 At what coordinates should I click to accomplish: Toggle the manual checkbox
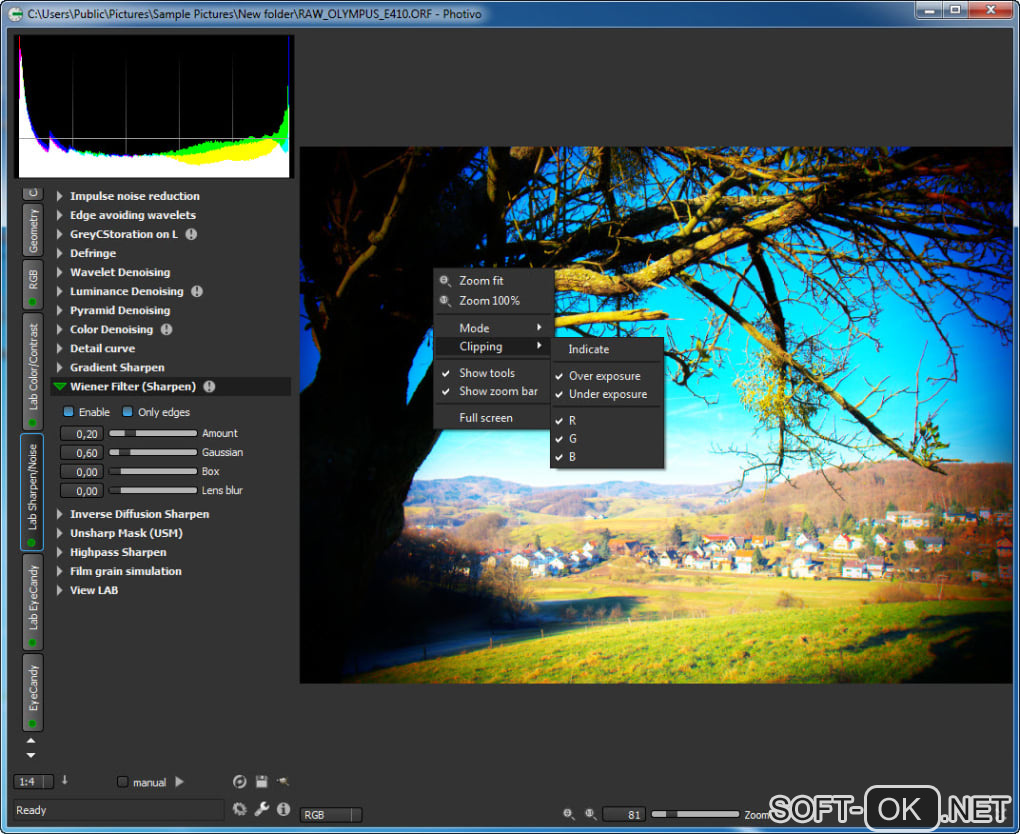pos(122,781)
